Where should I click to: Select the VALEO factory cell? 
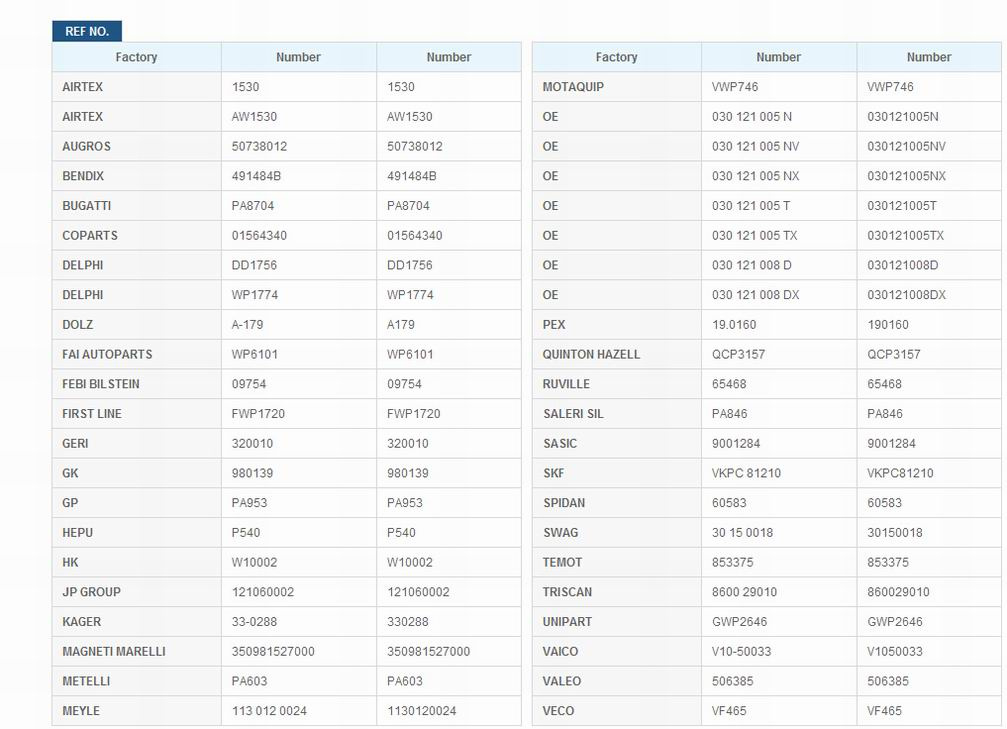coord(617,681)
